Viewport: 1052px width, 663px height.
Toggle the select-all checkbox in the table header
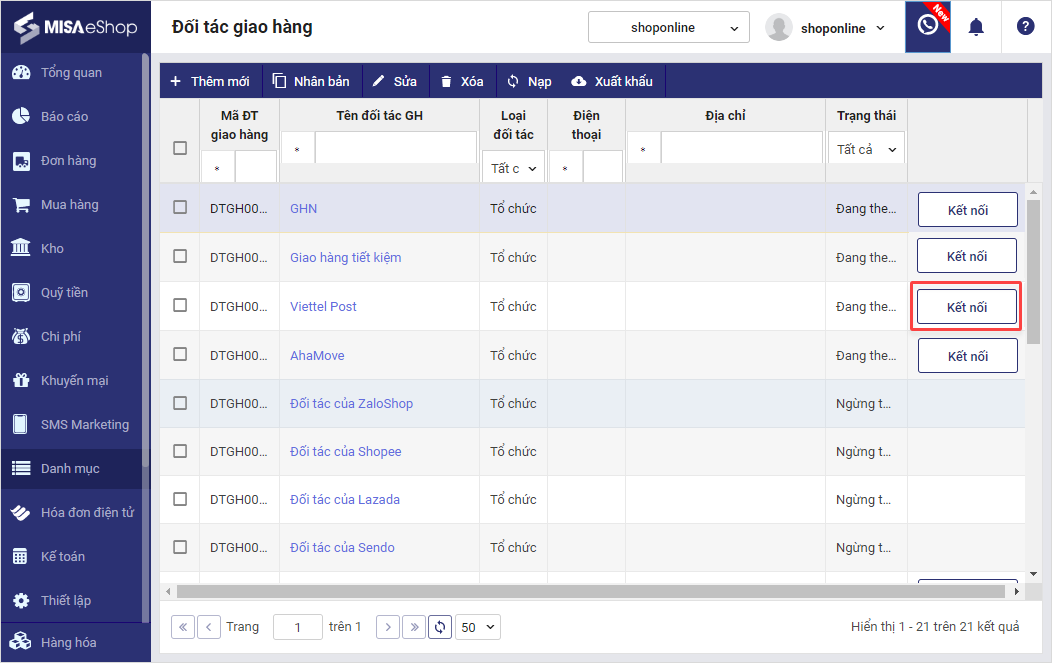pos(180,148)
